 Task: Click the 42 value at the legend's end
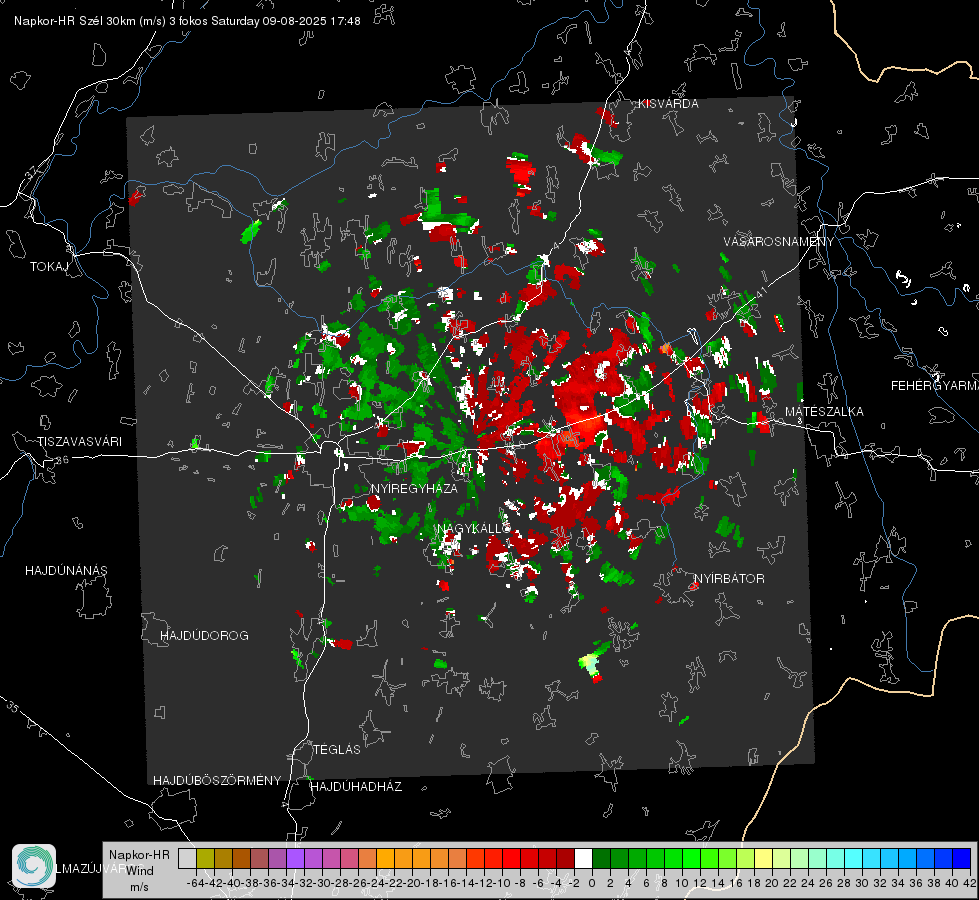[x=970, y=883]
